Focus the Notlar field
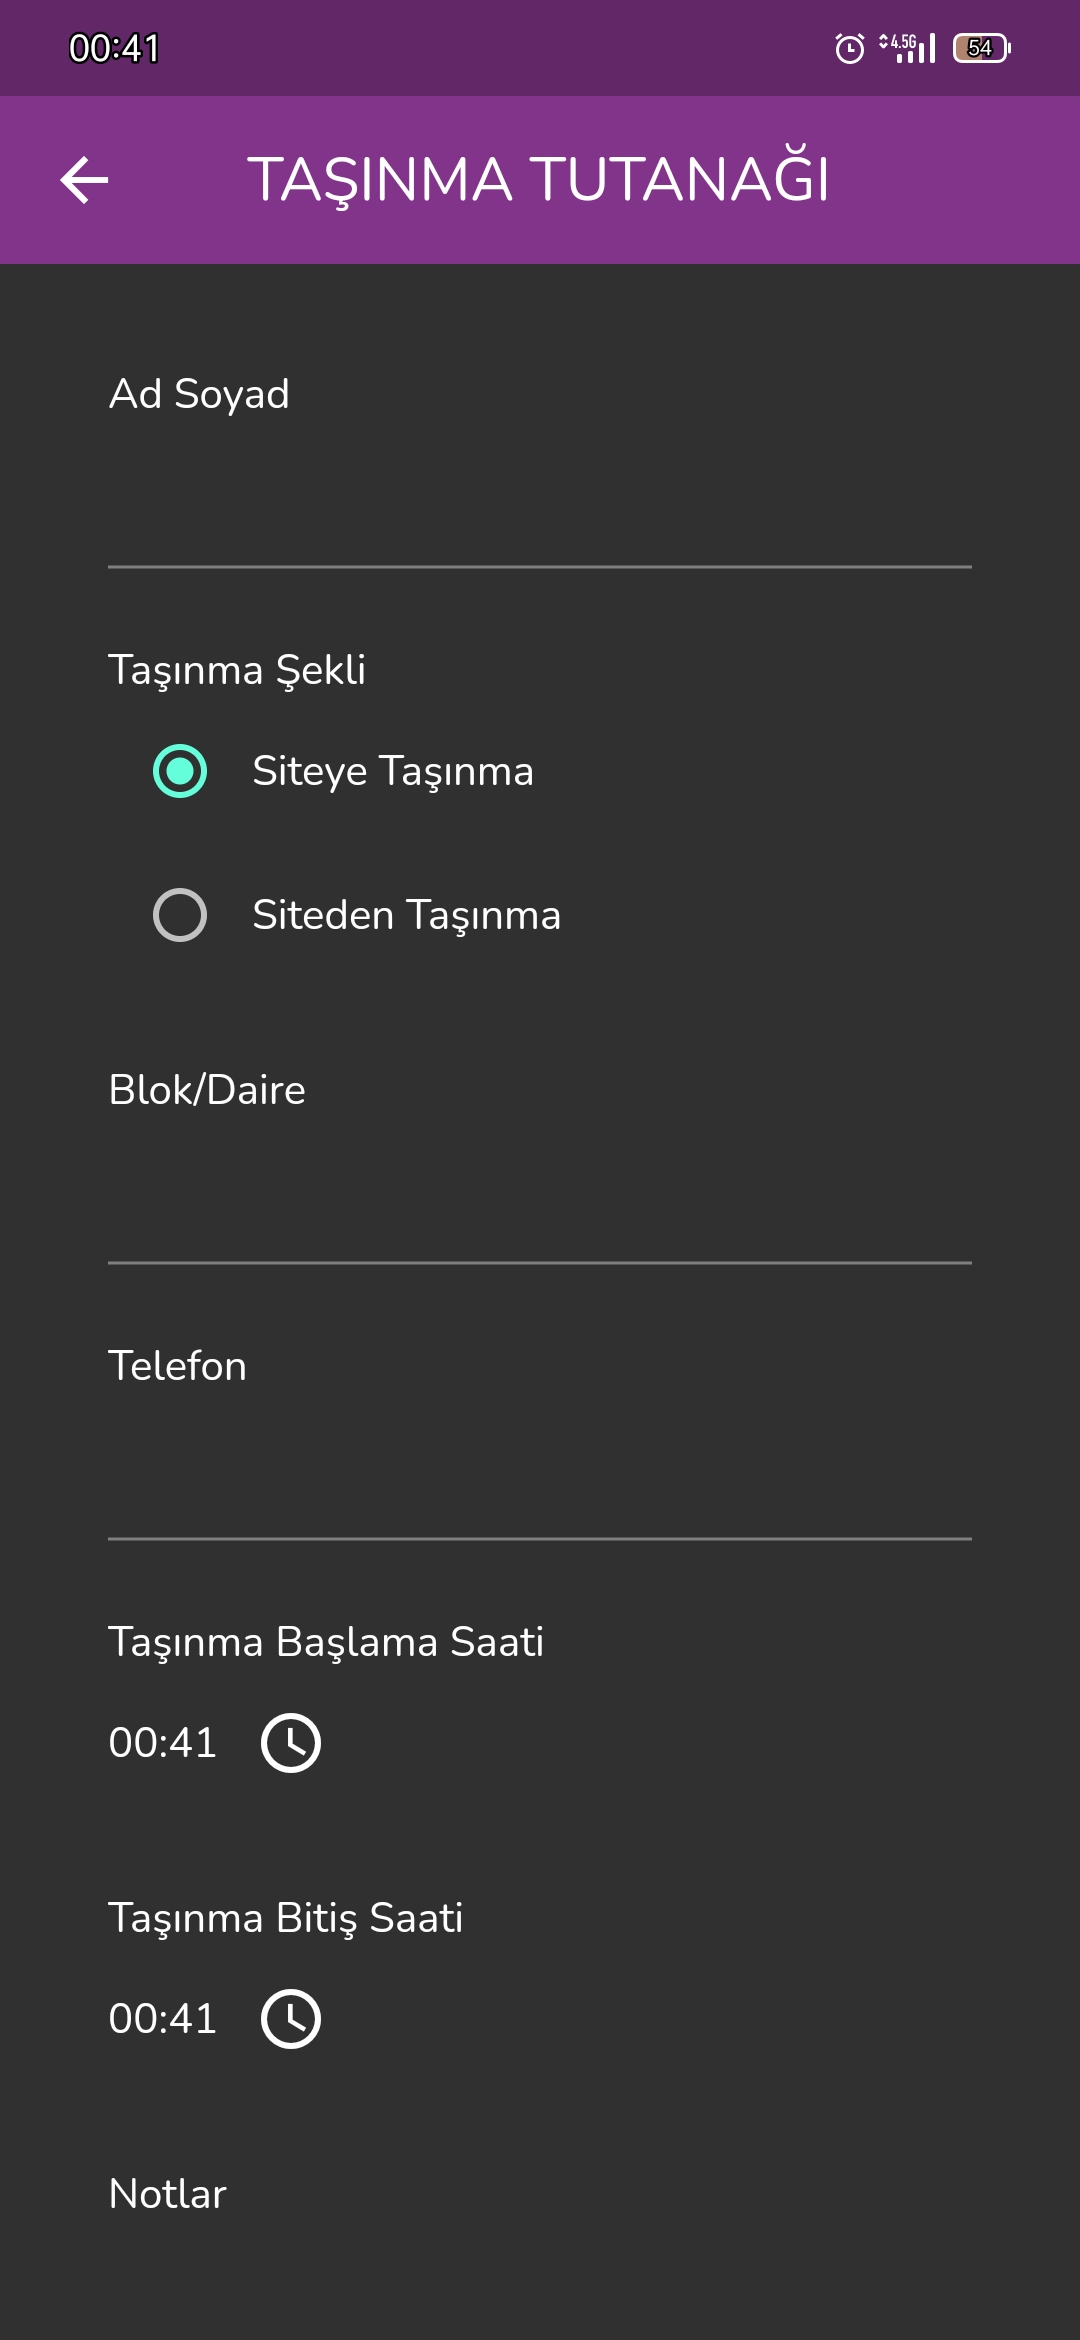Screen dimensions: 1080x2340 tap(540, 2290)
